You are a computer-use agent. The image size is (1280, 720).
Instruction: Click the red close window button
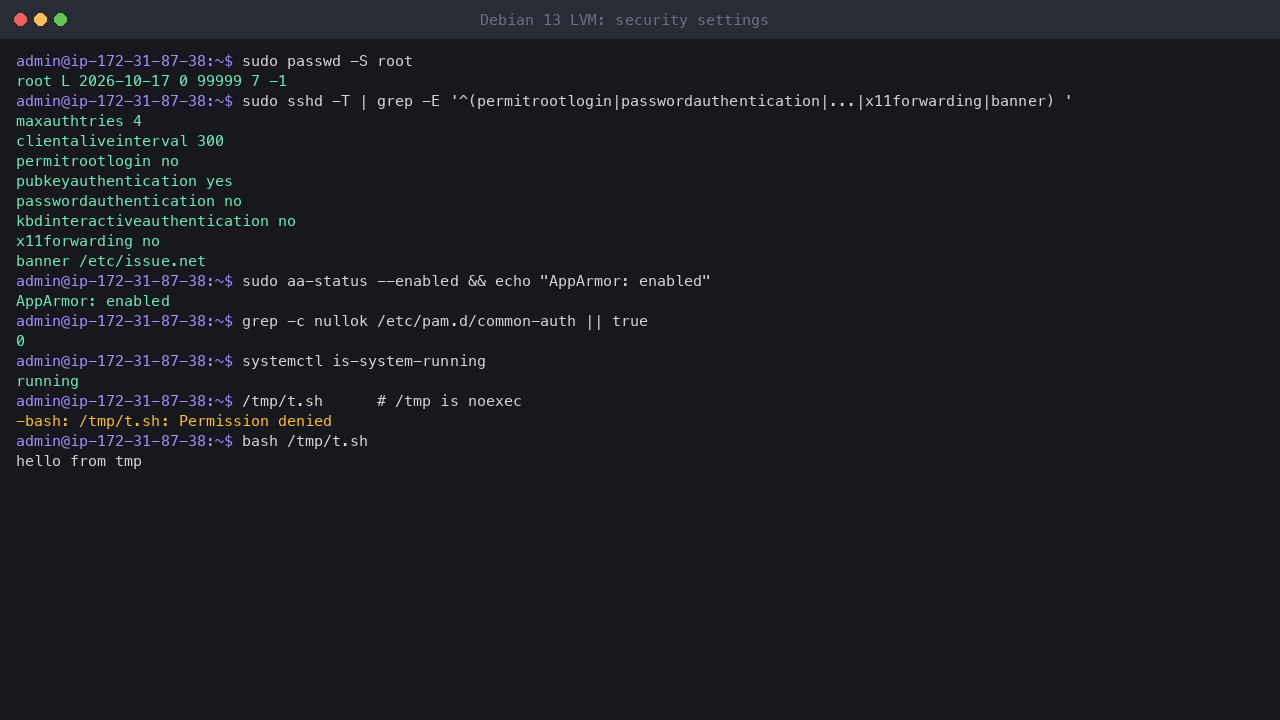click(20, 19)
